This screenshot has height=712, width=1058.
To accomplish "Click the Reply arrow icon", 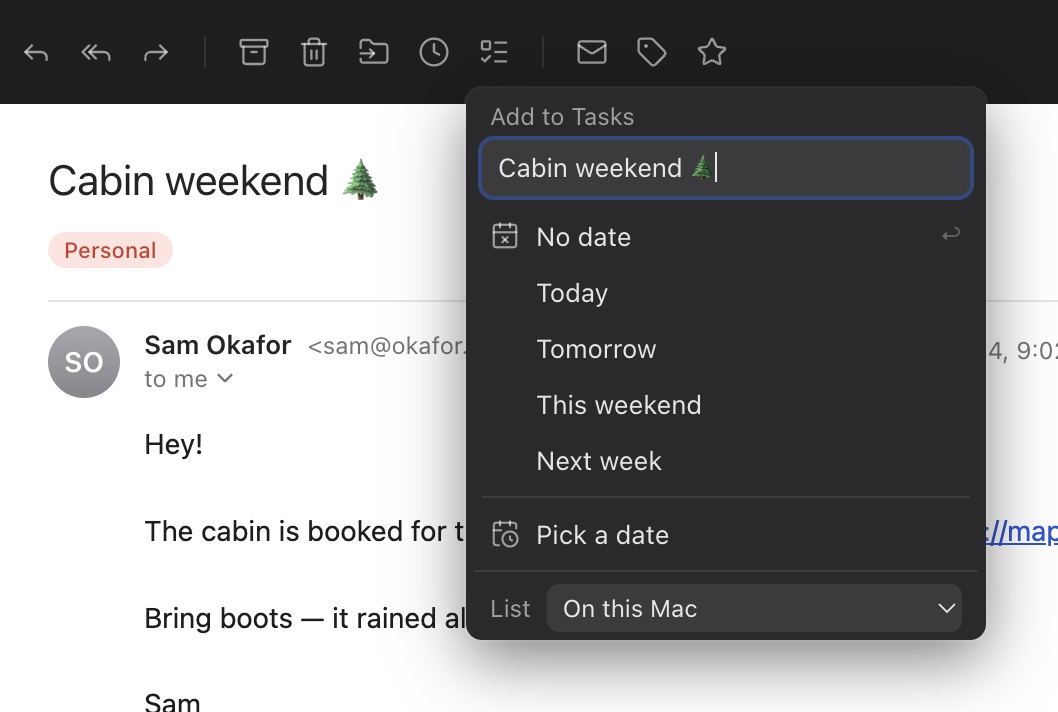I will coord(36,53).
